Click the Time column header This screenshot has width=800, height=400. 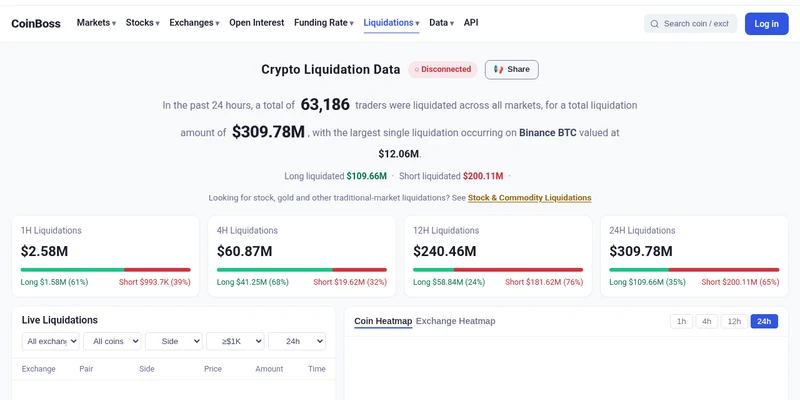tap(317, 369)
